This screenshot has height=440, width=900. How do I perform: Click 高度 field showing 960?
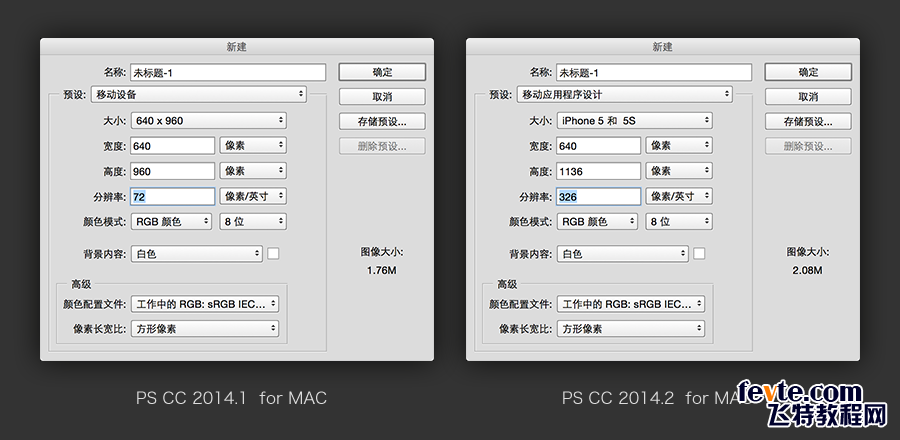(173, 171)
